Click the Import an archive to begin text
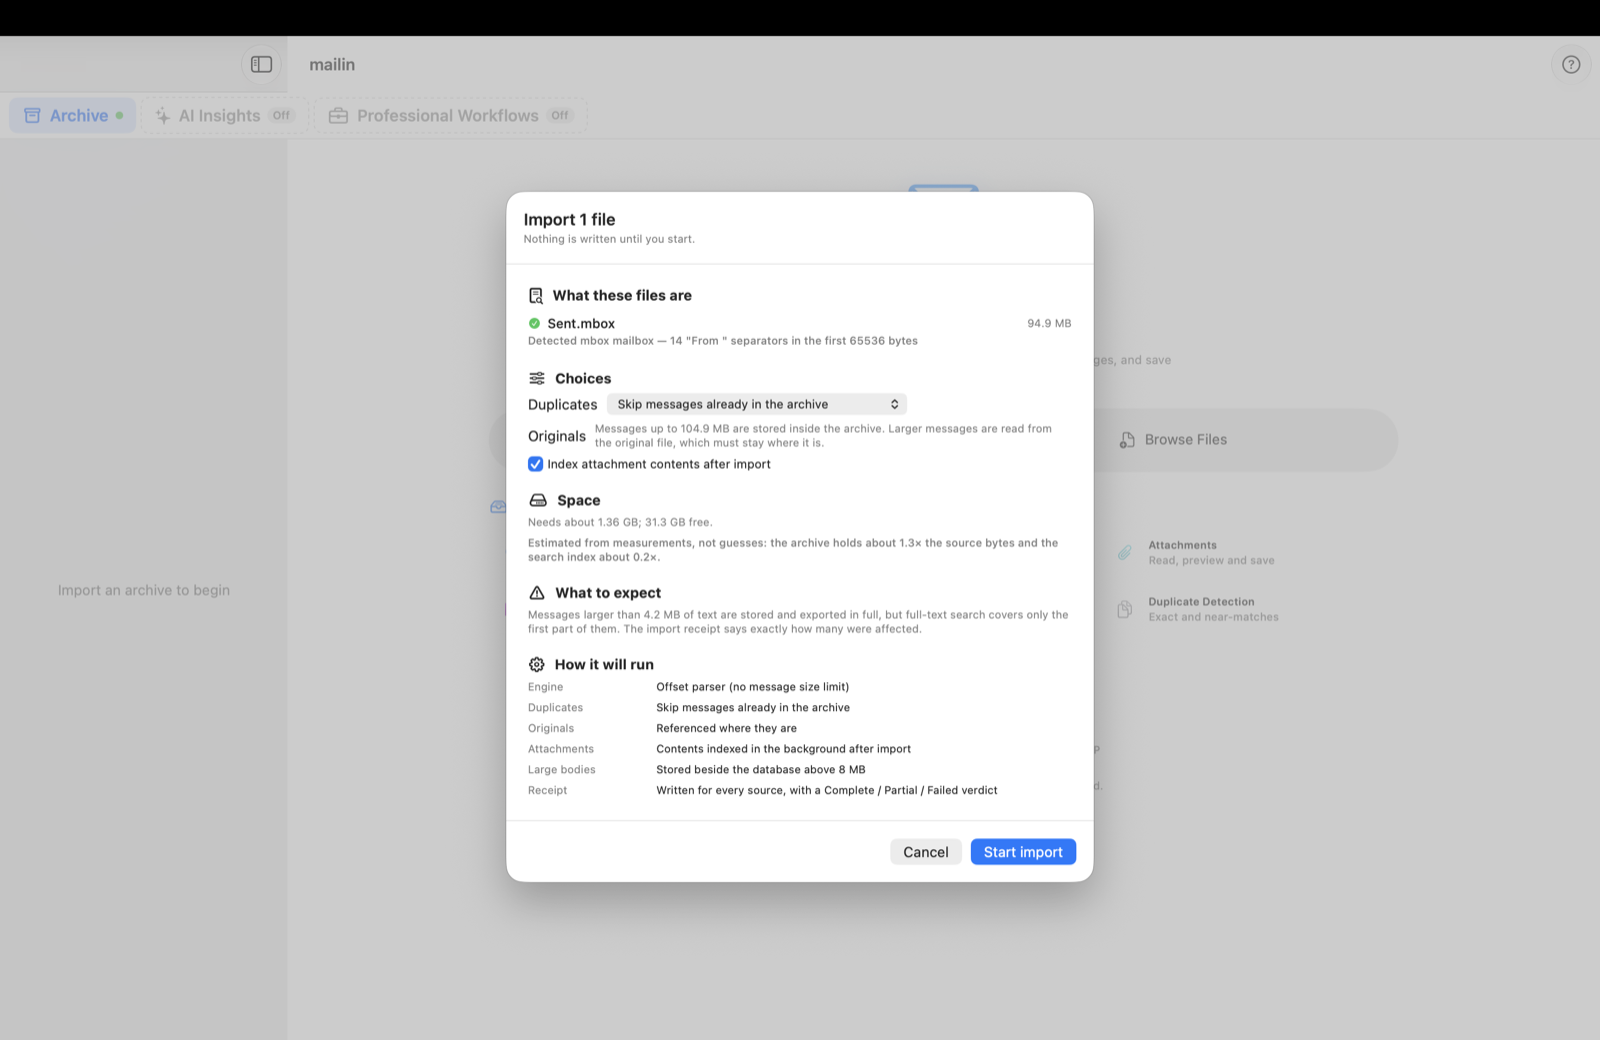The height and width of the screenshot is (1040, 1600). point(144,590)
